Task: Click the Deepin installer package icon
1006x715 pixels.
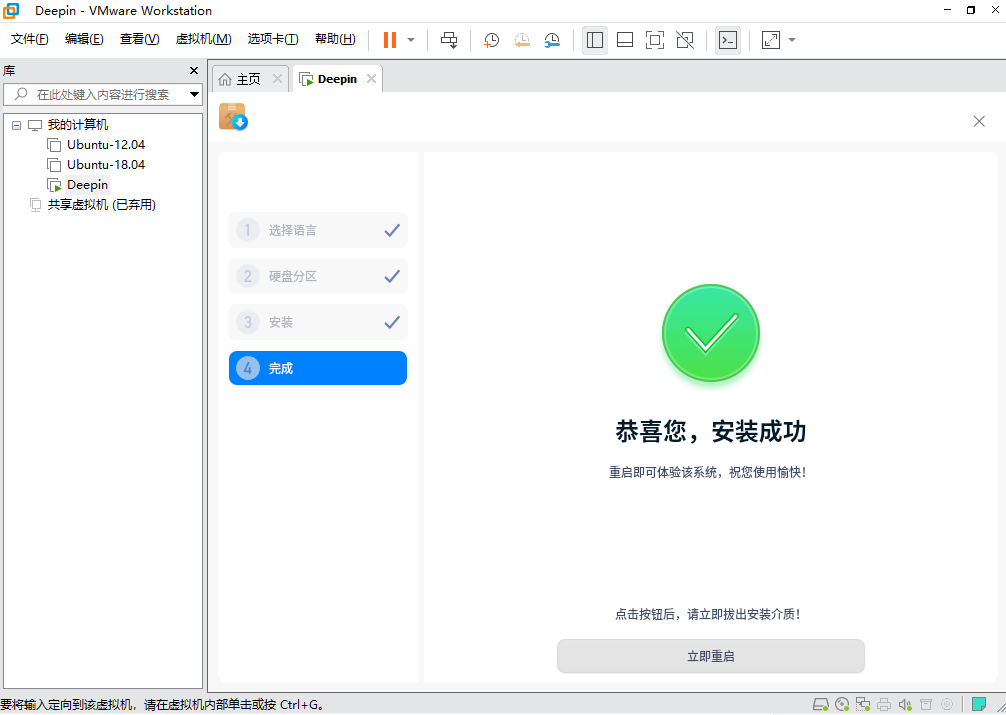Action: pyautogui.click(x=233, y=117)
